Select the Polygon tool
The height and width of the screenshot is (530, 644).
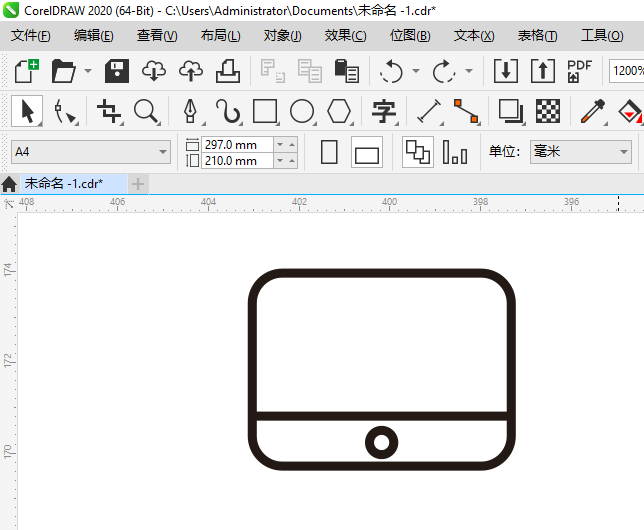coord(339,111)
